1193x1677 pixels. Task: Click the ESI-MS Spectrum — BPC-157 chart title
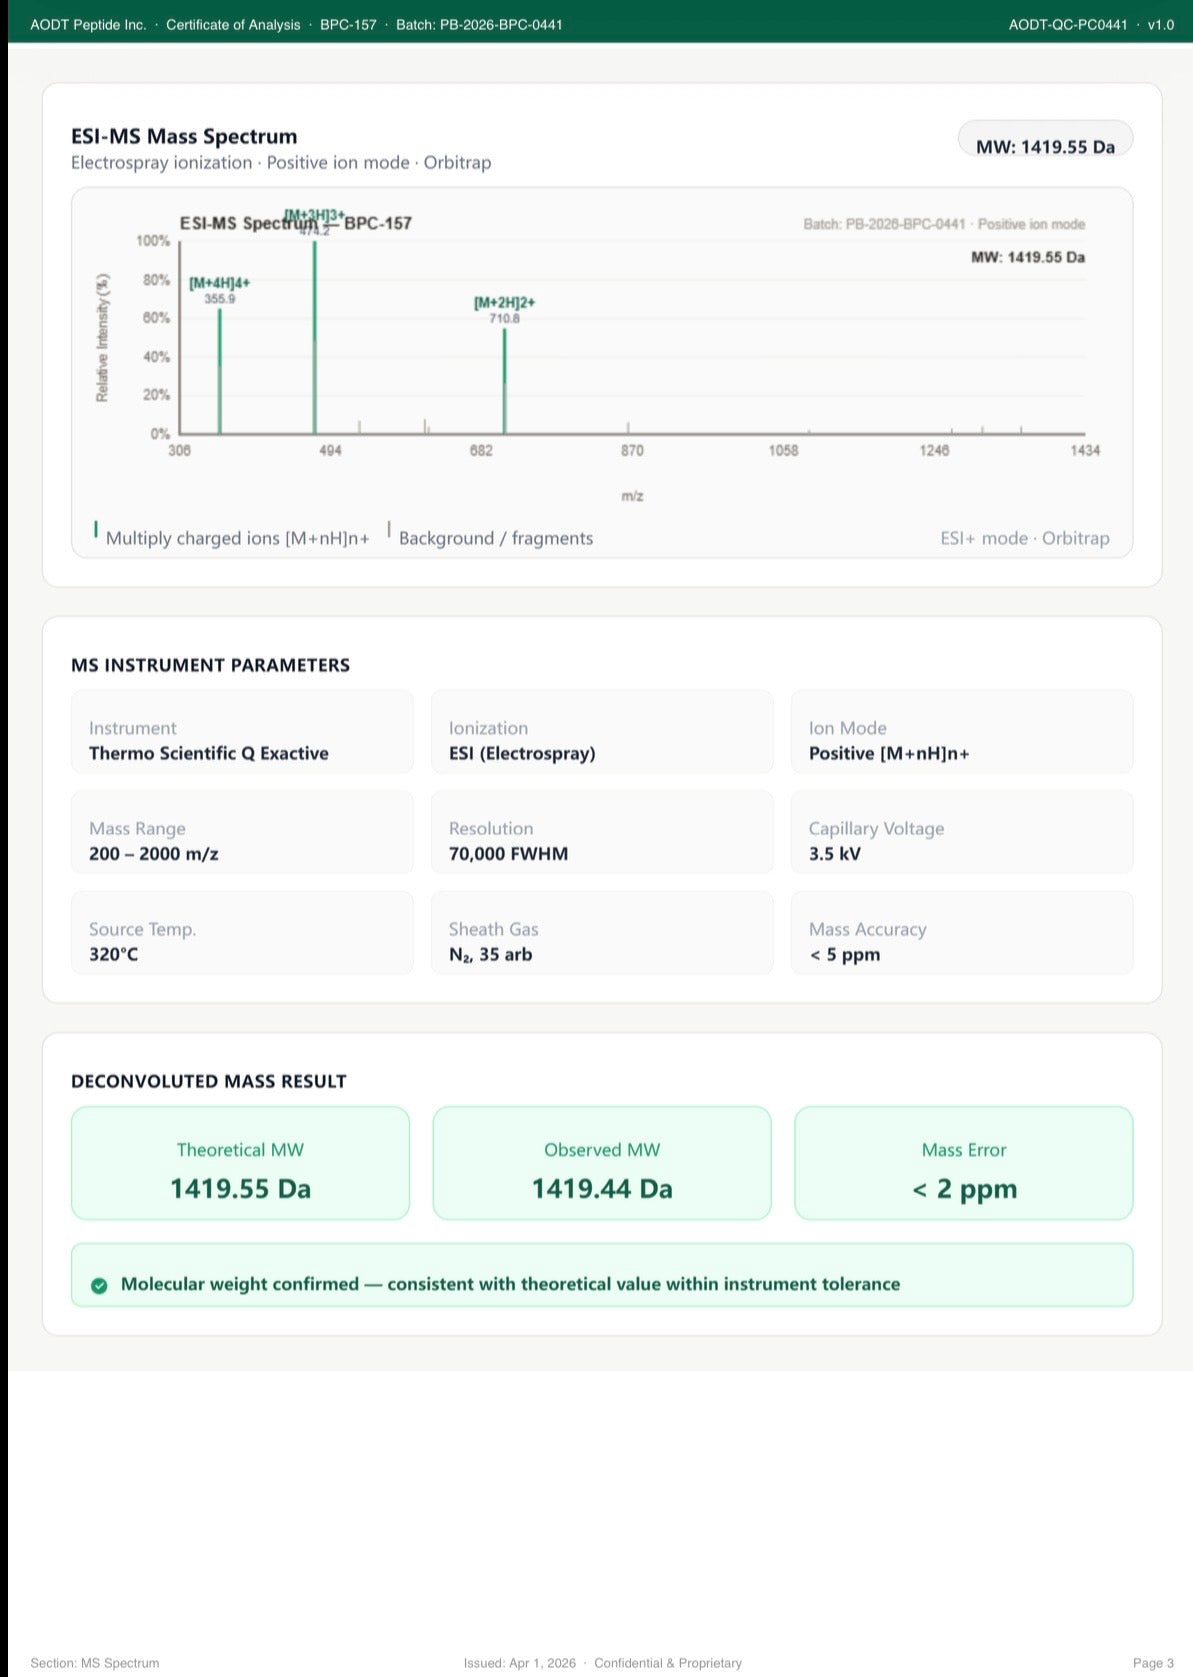(296, 223)
